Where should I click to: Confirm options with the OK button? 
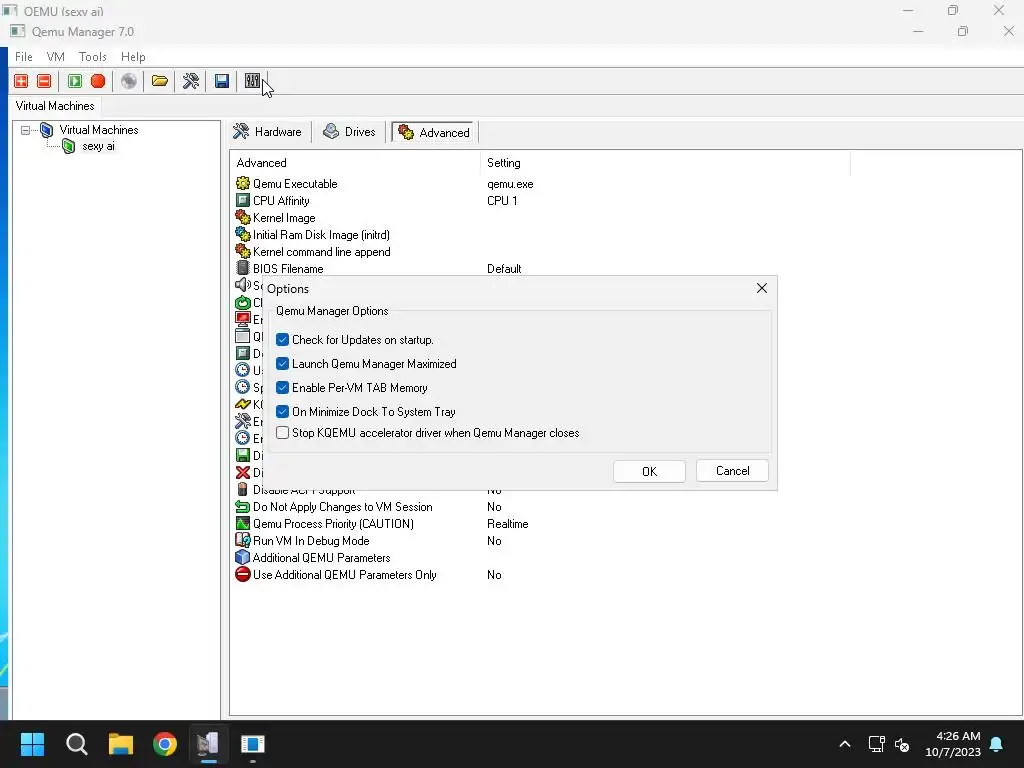pyautogui.click(x=649, y=472)
